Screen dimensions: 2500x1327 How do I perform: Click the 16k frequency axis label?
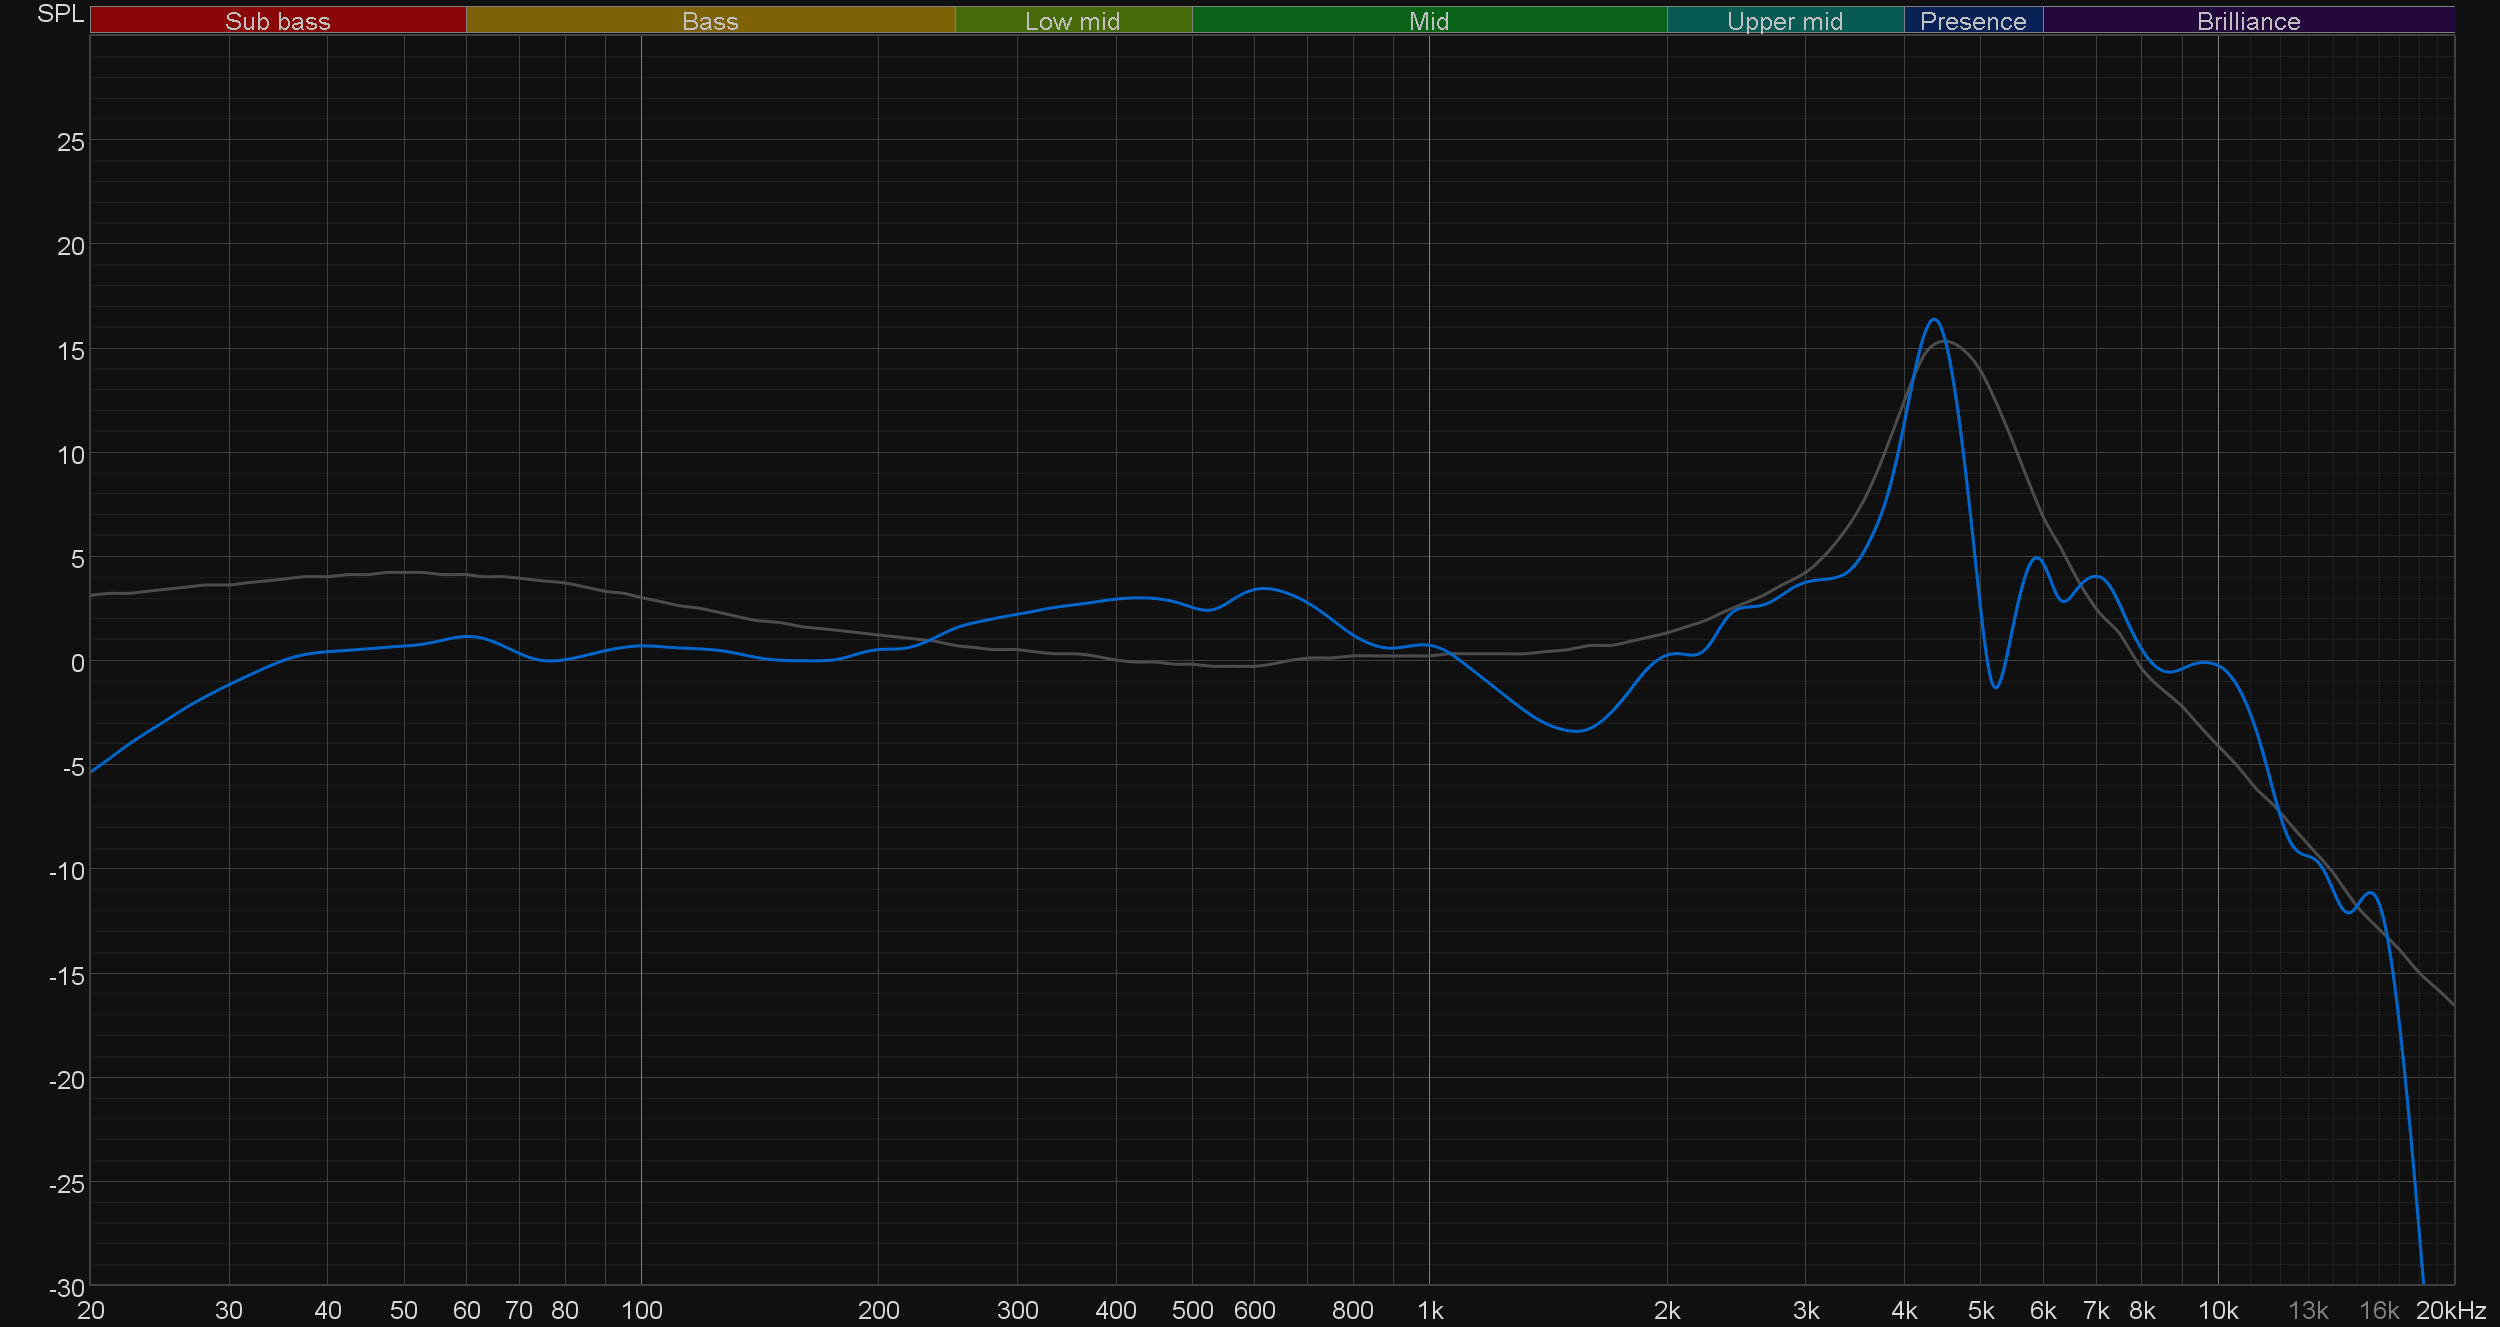2379,1310
